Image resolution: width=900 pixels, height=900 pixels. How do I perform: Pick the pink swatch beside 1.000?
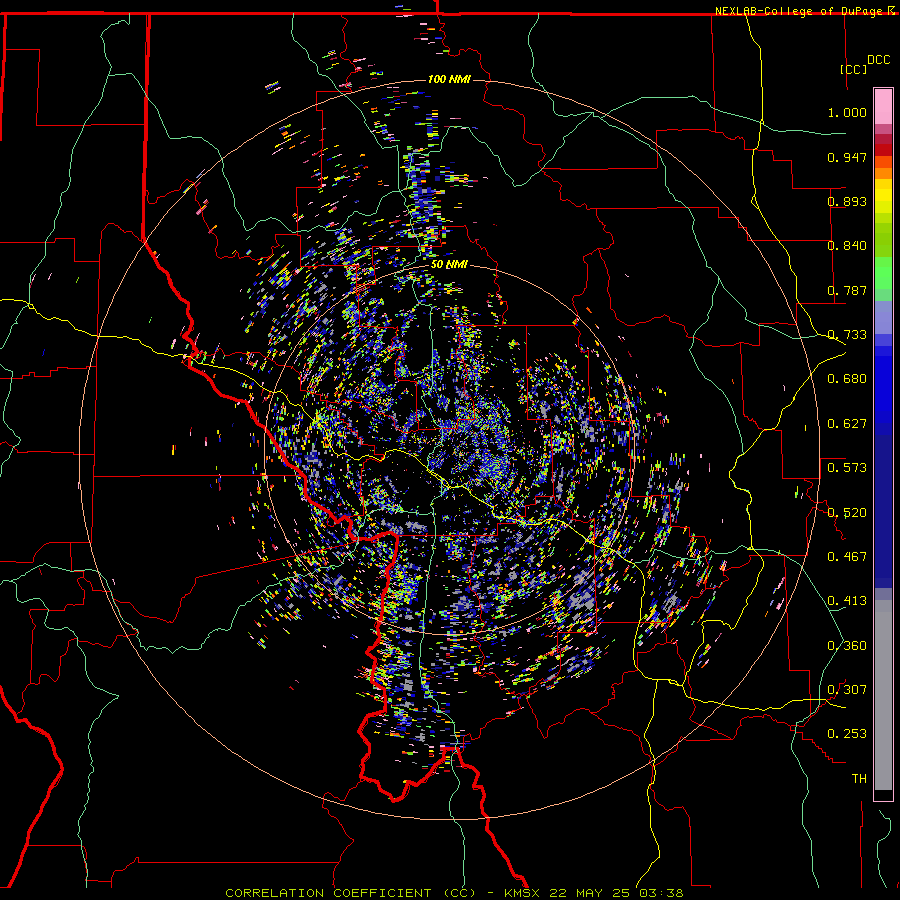(883, 107)
